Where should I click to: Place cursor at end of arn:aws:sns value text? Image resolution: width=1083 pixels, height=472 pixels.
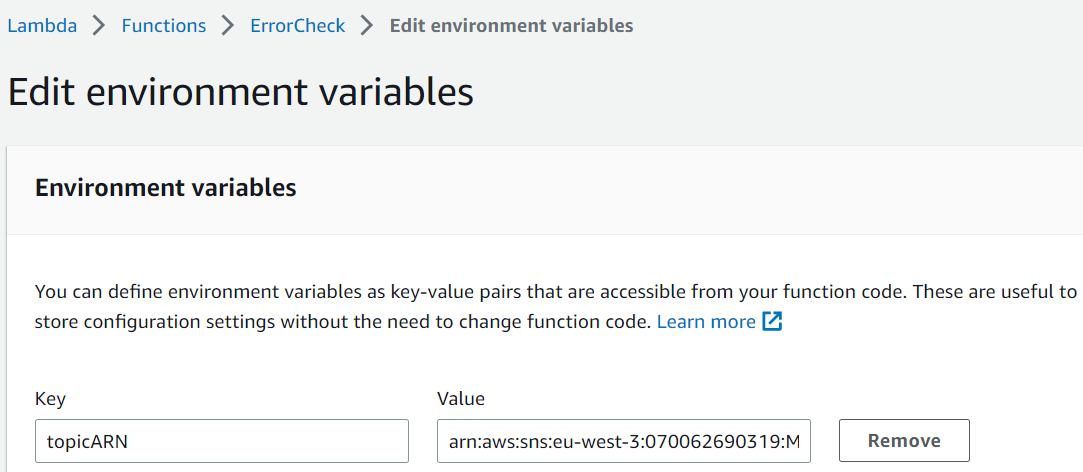[801, 440]
